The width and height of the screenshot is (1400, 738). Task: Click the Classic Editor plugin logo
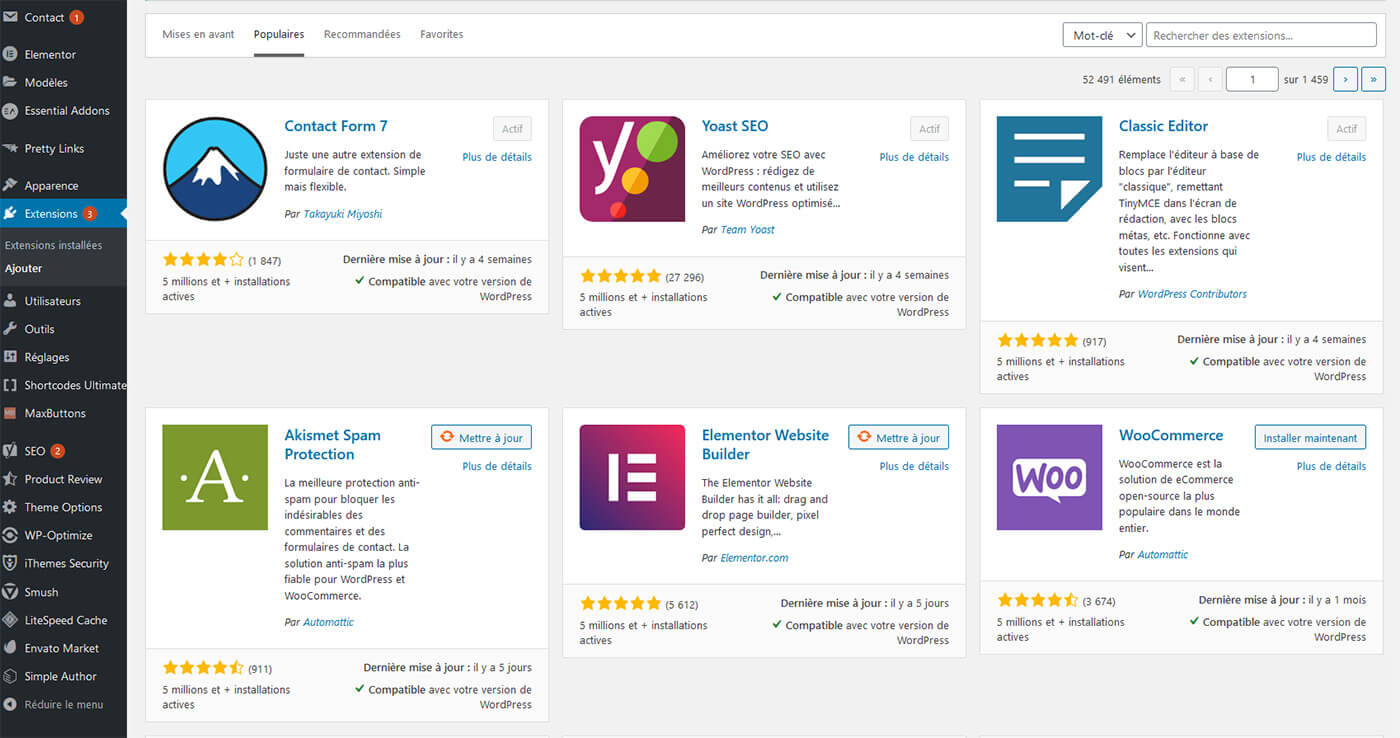click(1049, 168)
